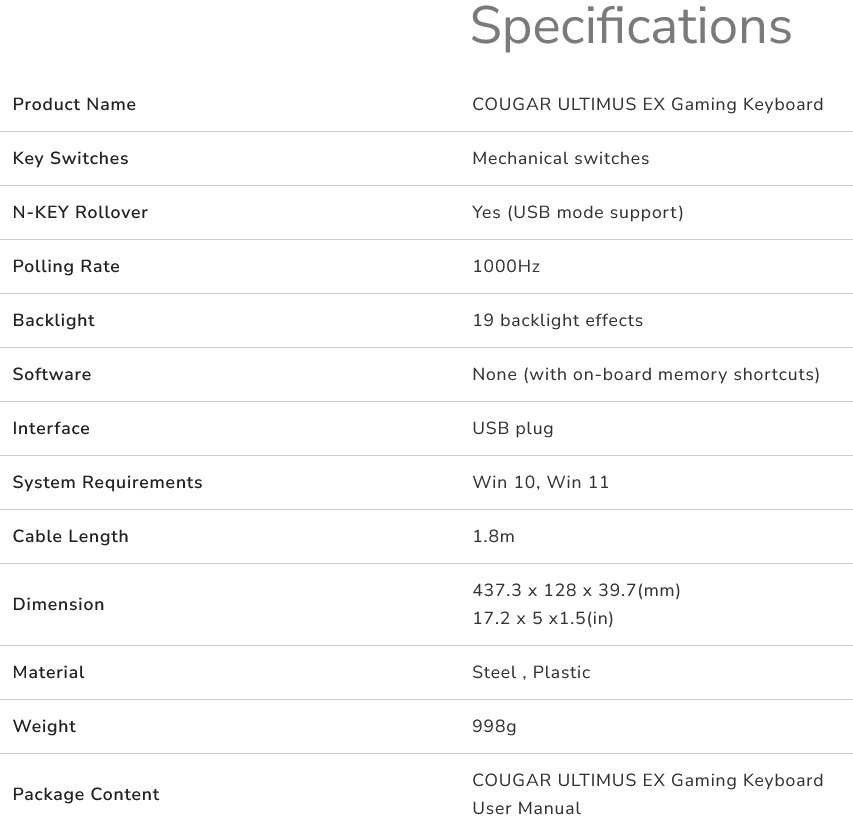This screenshot has width=853, height=827.
Task: Select the 1.8m cable length value
Action: [493, 536]
